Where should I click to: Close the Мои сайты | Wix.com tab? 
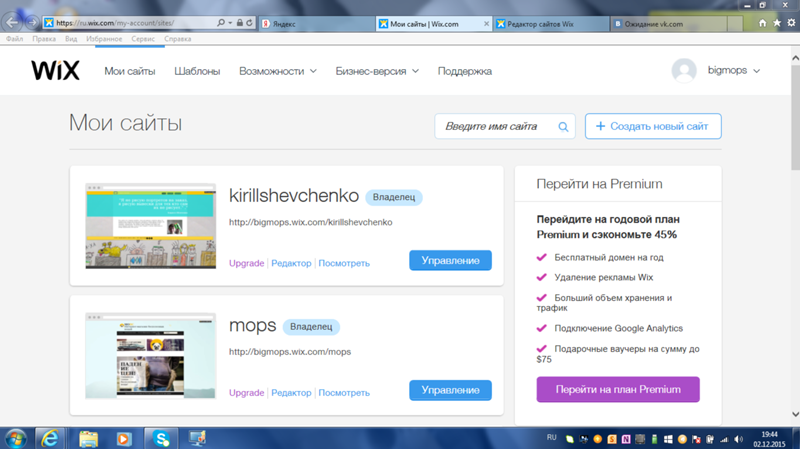tap(486, 23)
